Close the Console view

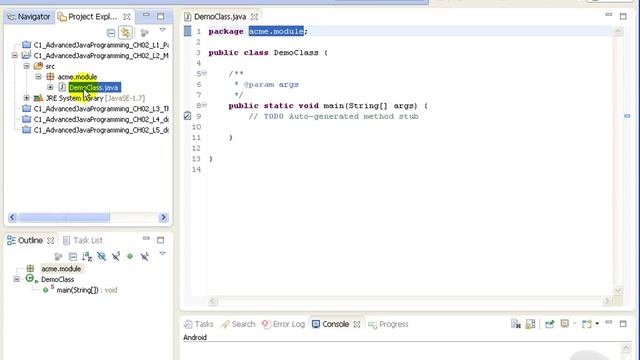(357, 324)
